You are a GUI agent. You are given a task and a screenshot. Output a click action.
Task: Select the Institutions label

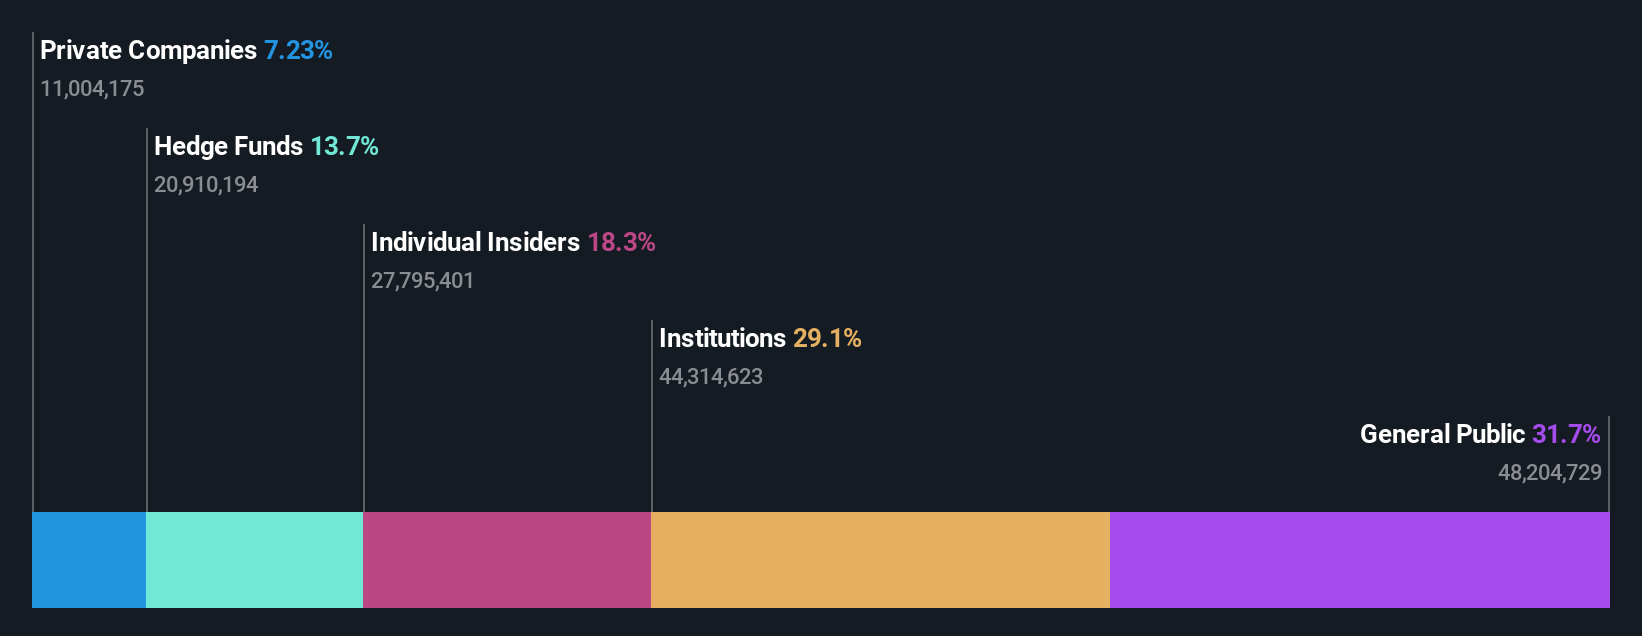(722, 338)
